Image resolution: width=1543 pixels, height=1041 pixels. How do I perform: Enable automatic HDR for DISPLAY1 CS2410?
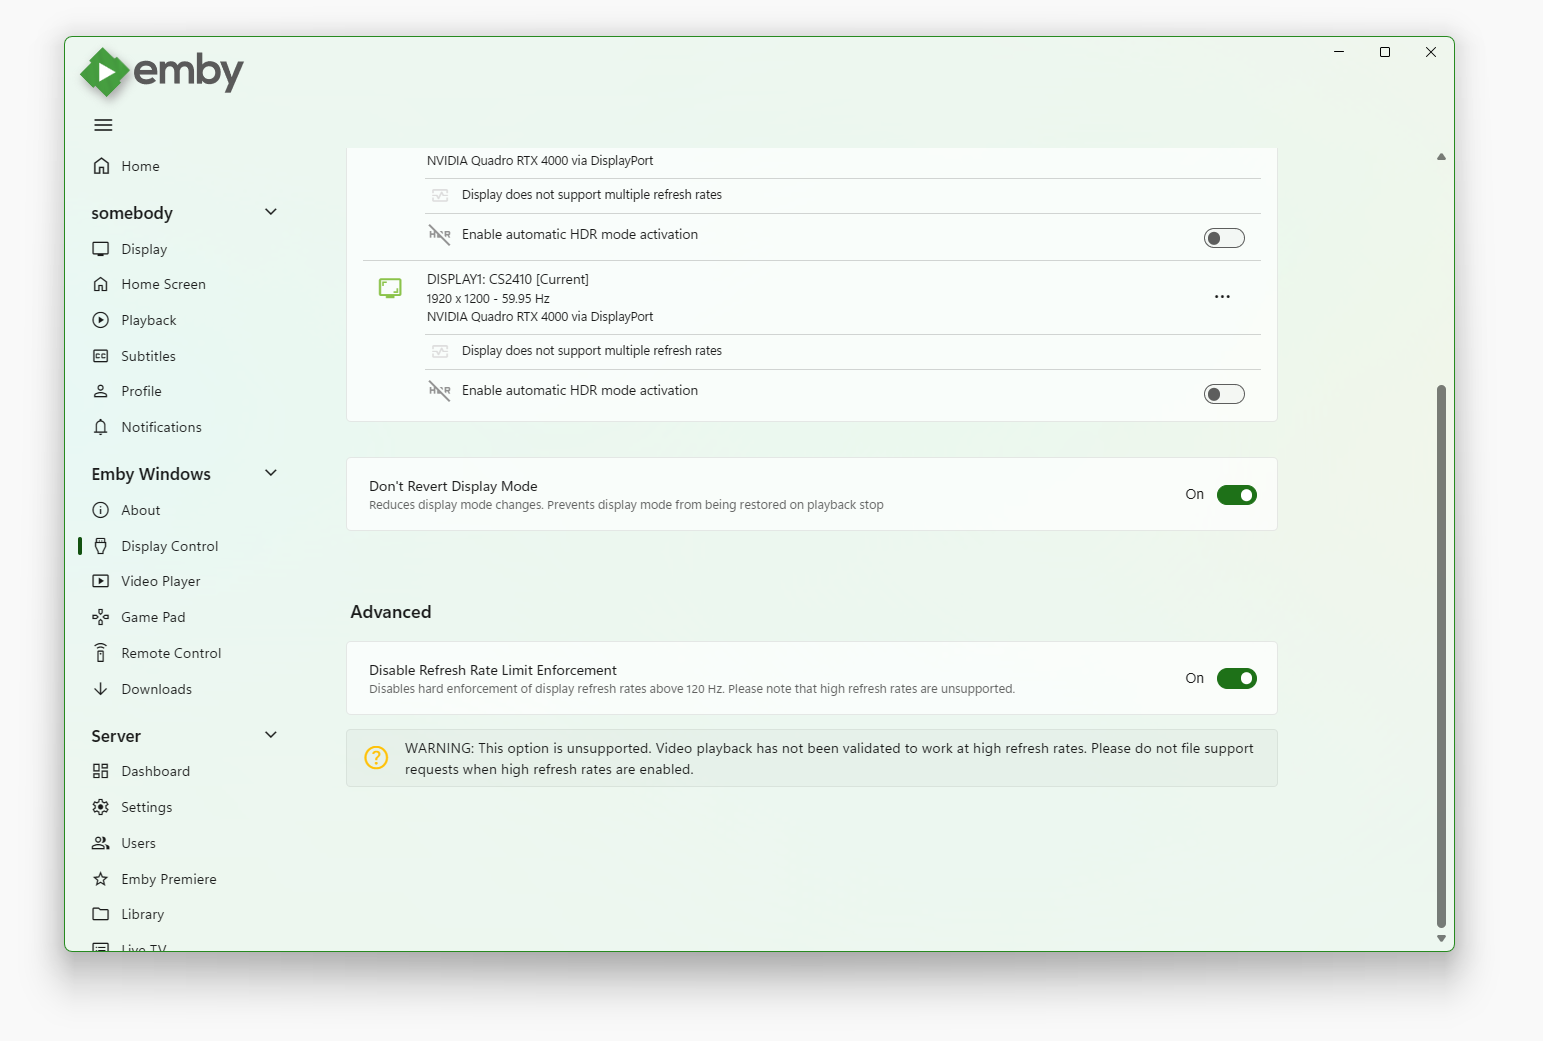(x=1224, y=394)
